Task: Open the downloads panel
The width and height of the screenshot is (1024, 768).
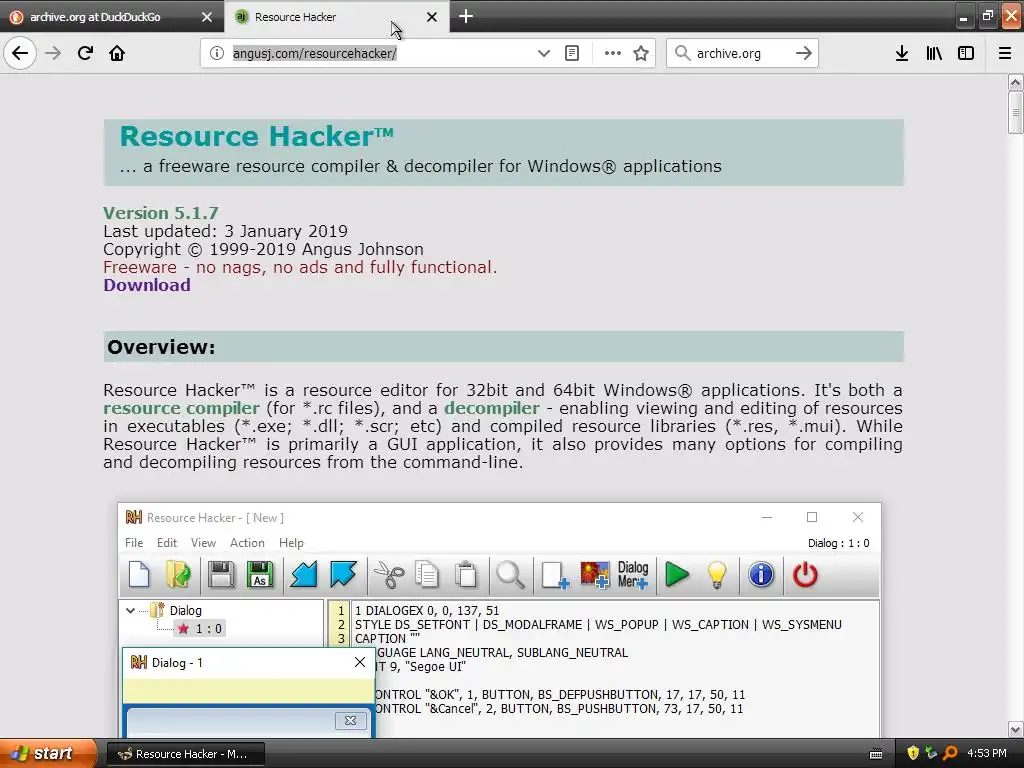Action: coord(902,53)
